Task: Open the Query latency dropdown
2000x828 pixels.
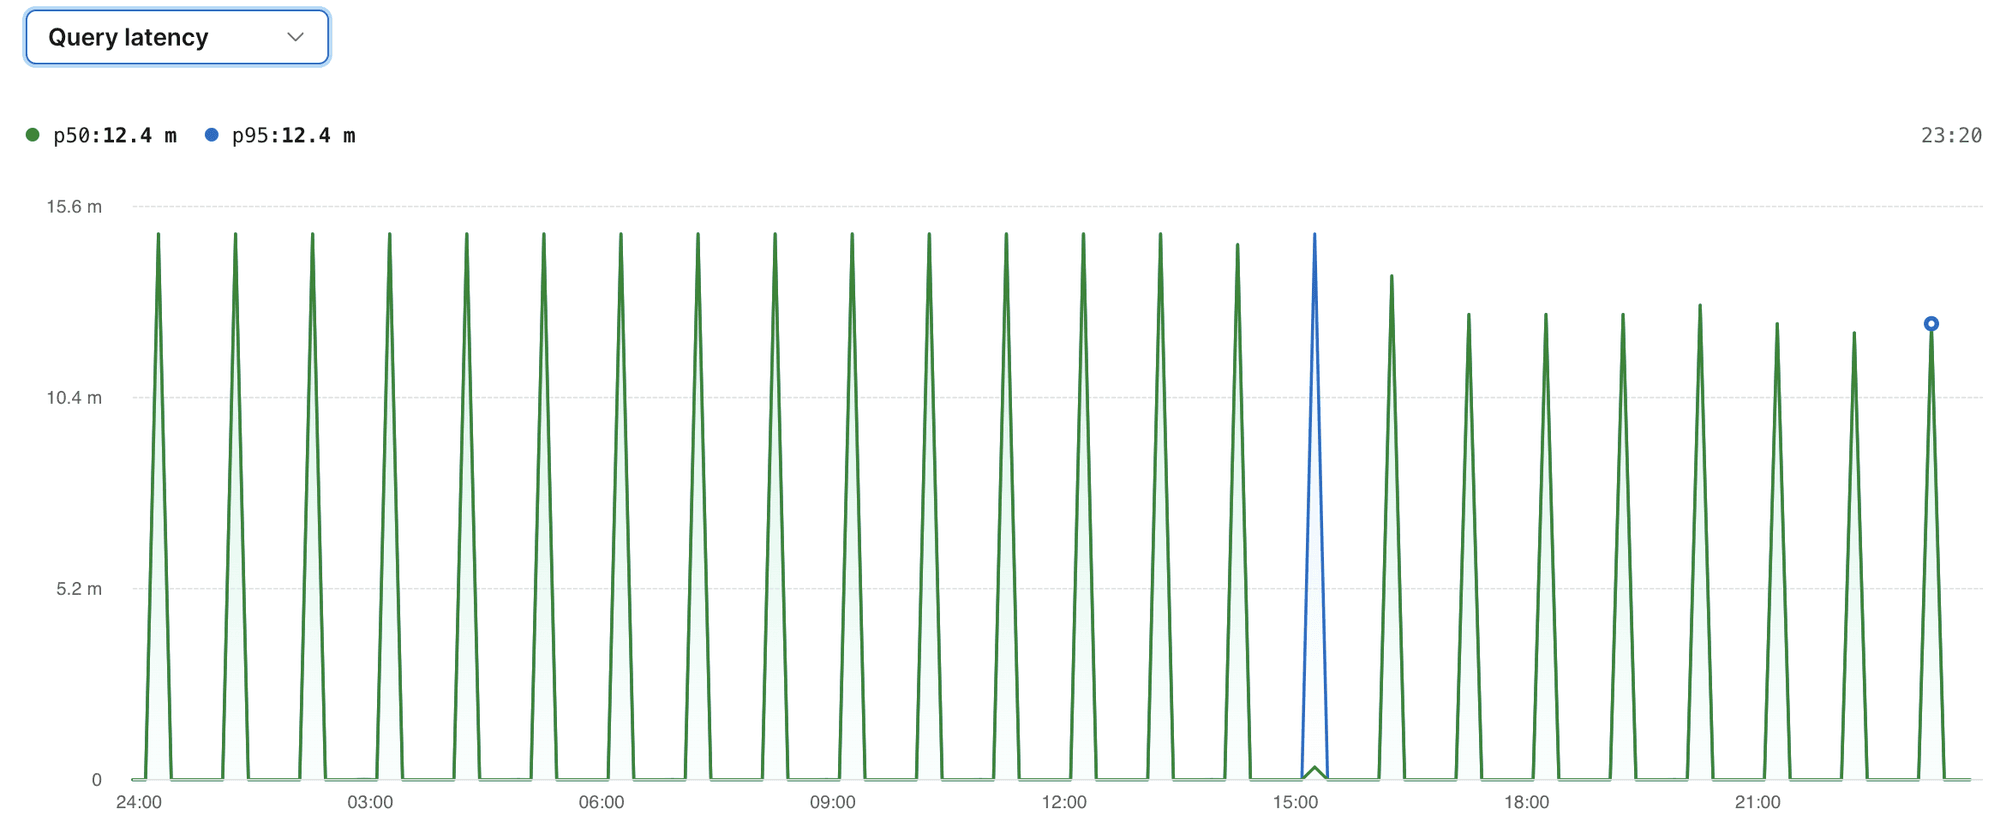Action: (177, 37)
